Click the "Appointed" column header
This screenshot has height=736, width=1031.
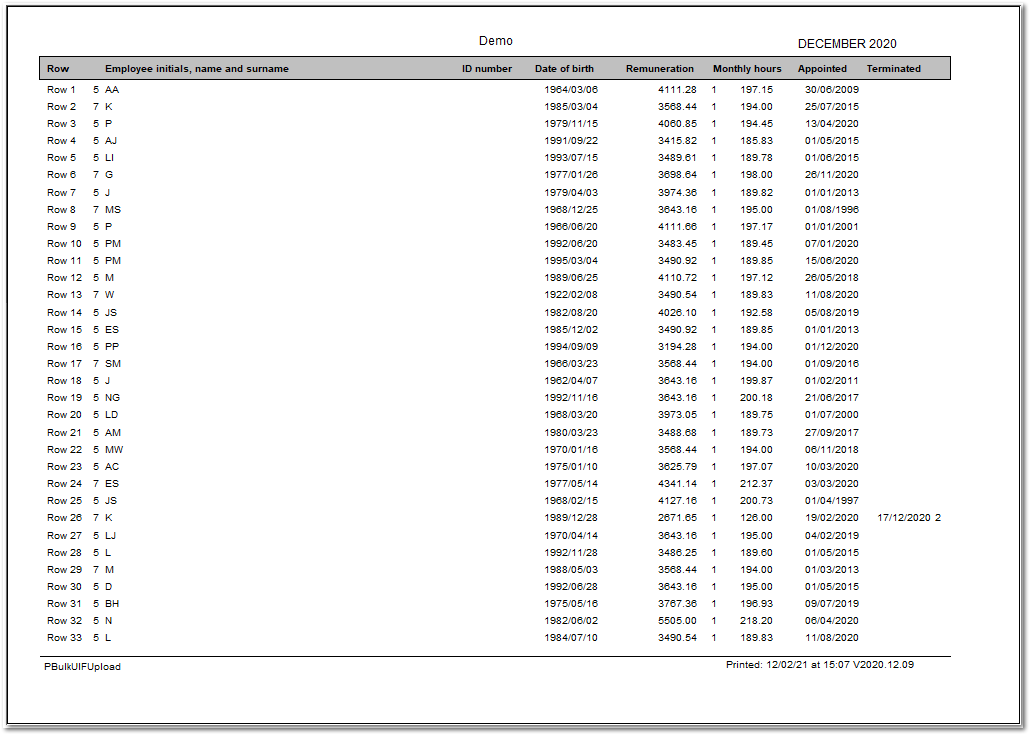[822, 68]
